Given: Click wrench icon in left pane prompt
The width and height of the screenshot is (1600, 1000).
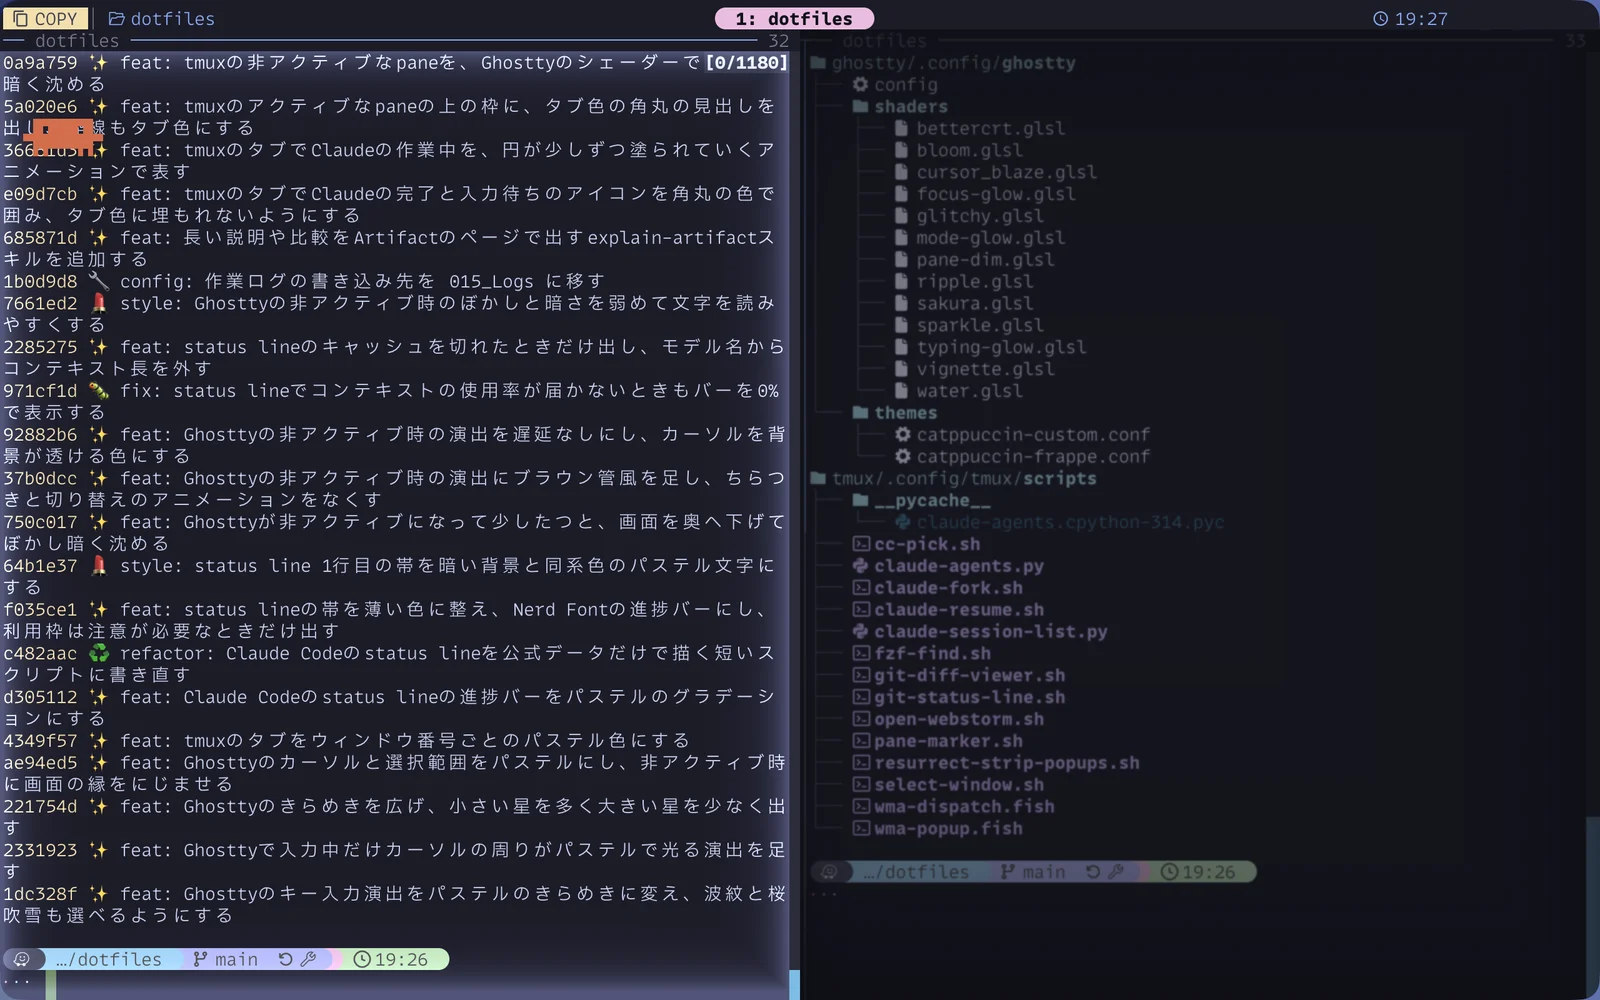Looking at the screenshot, I should click(x=308, y=959).
